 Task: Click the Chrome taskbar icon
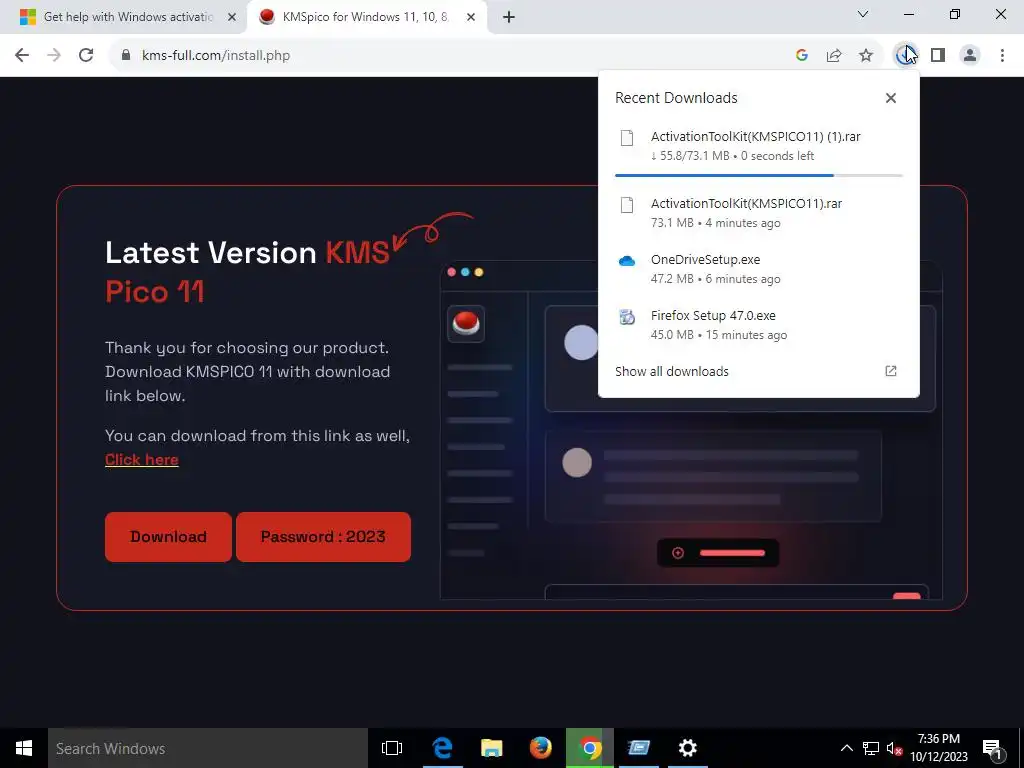pyautogui.click(x=590, y=748)
